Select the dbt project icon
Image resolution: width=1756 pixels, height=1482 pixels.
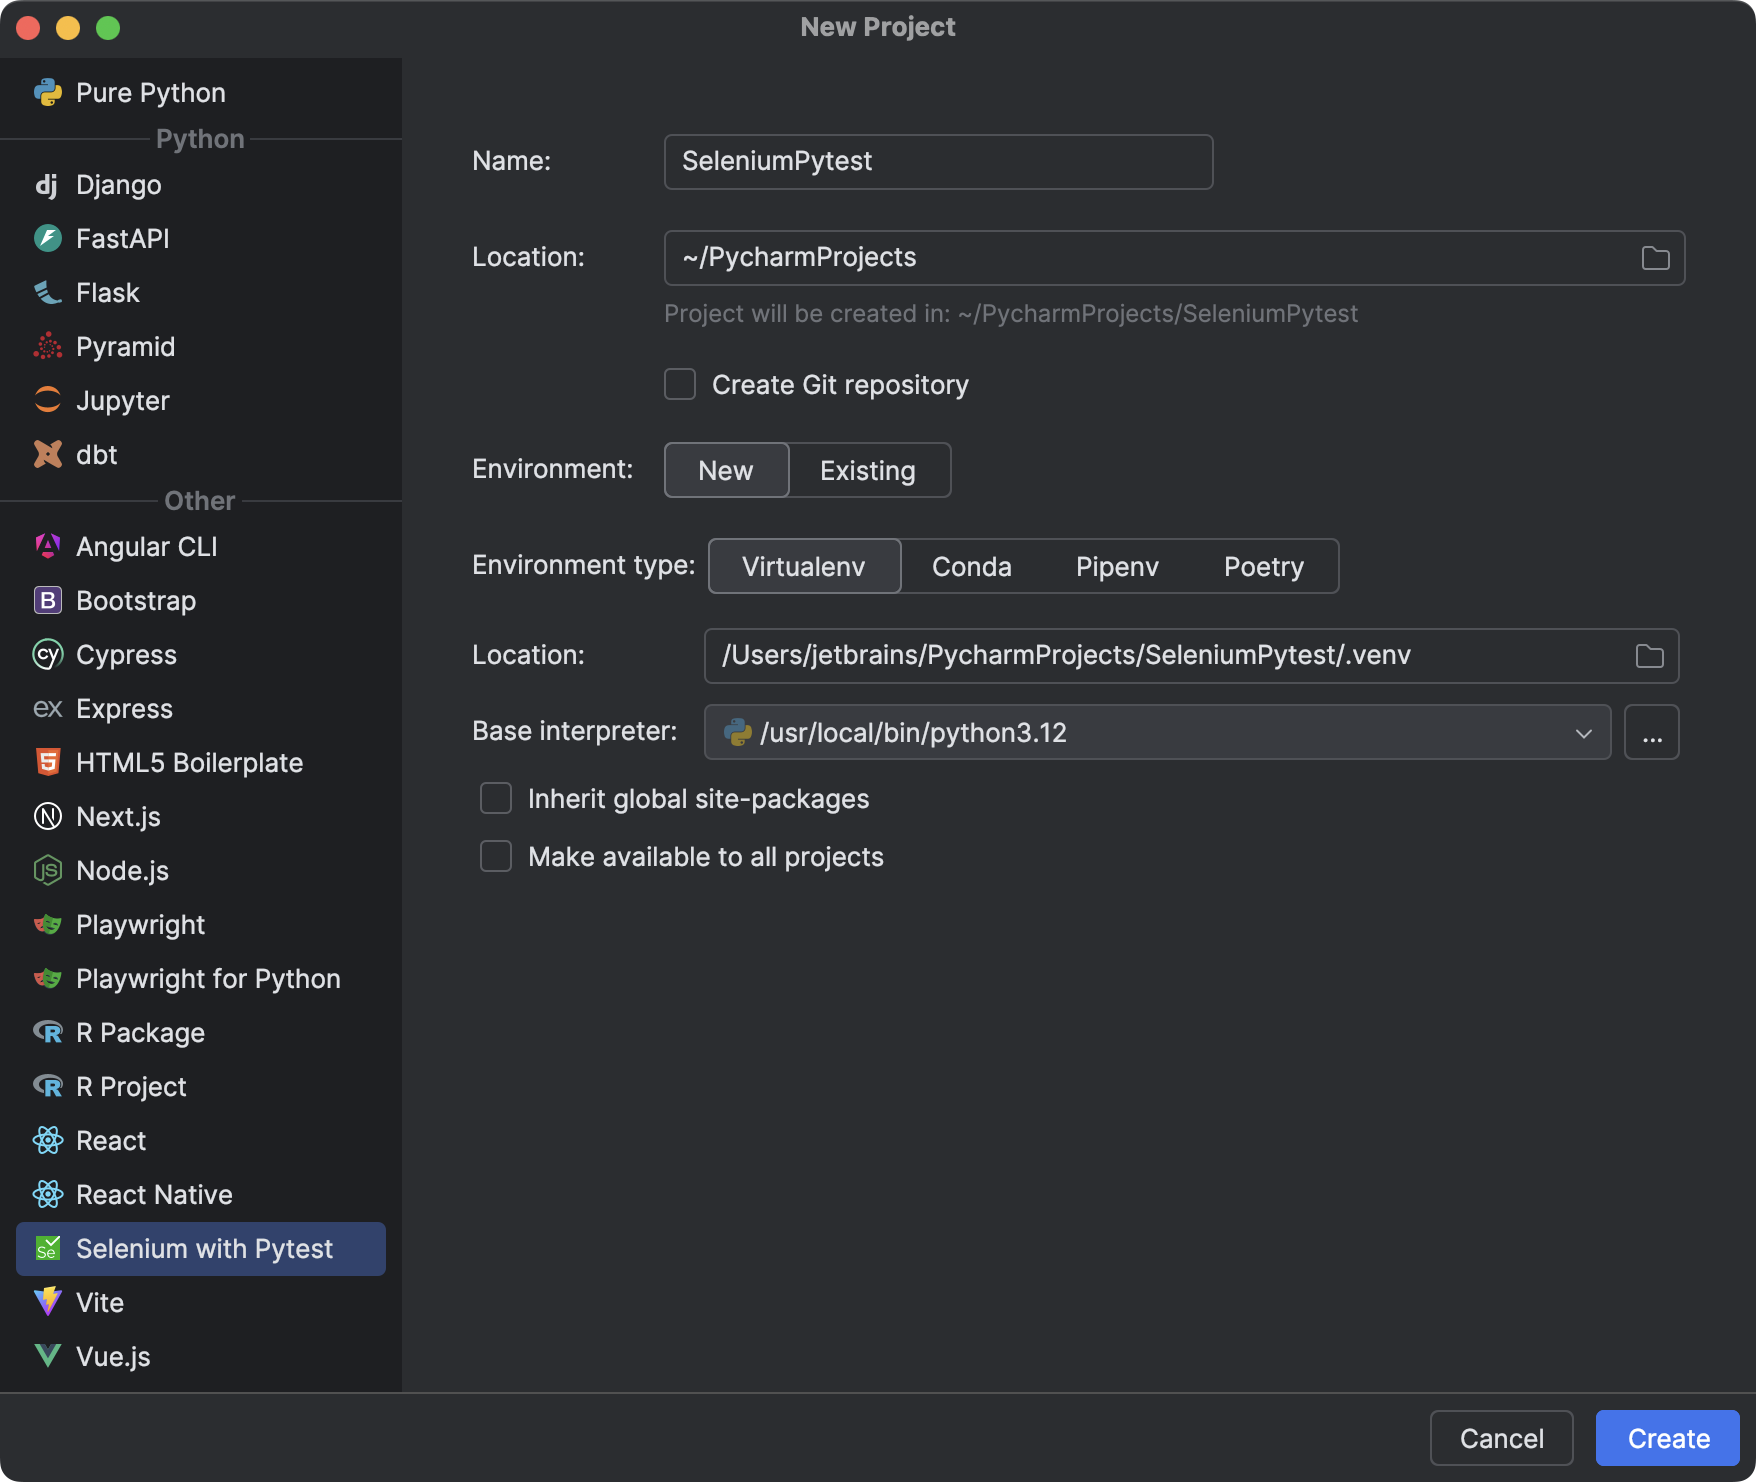(48, 454)
